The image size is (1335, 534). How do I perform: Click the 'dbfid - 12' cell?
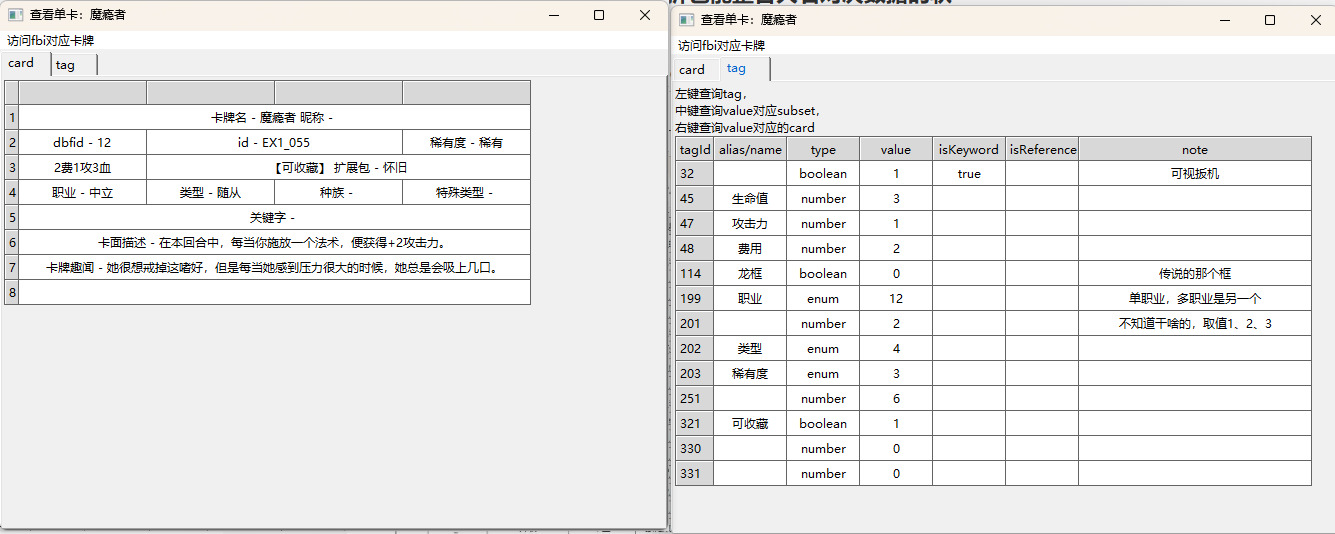click(83, 143)
